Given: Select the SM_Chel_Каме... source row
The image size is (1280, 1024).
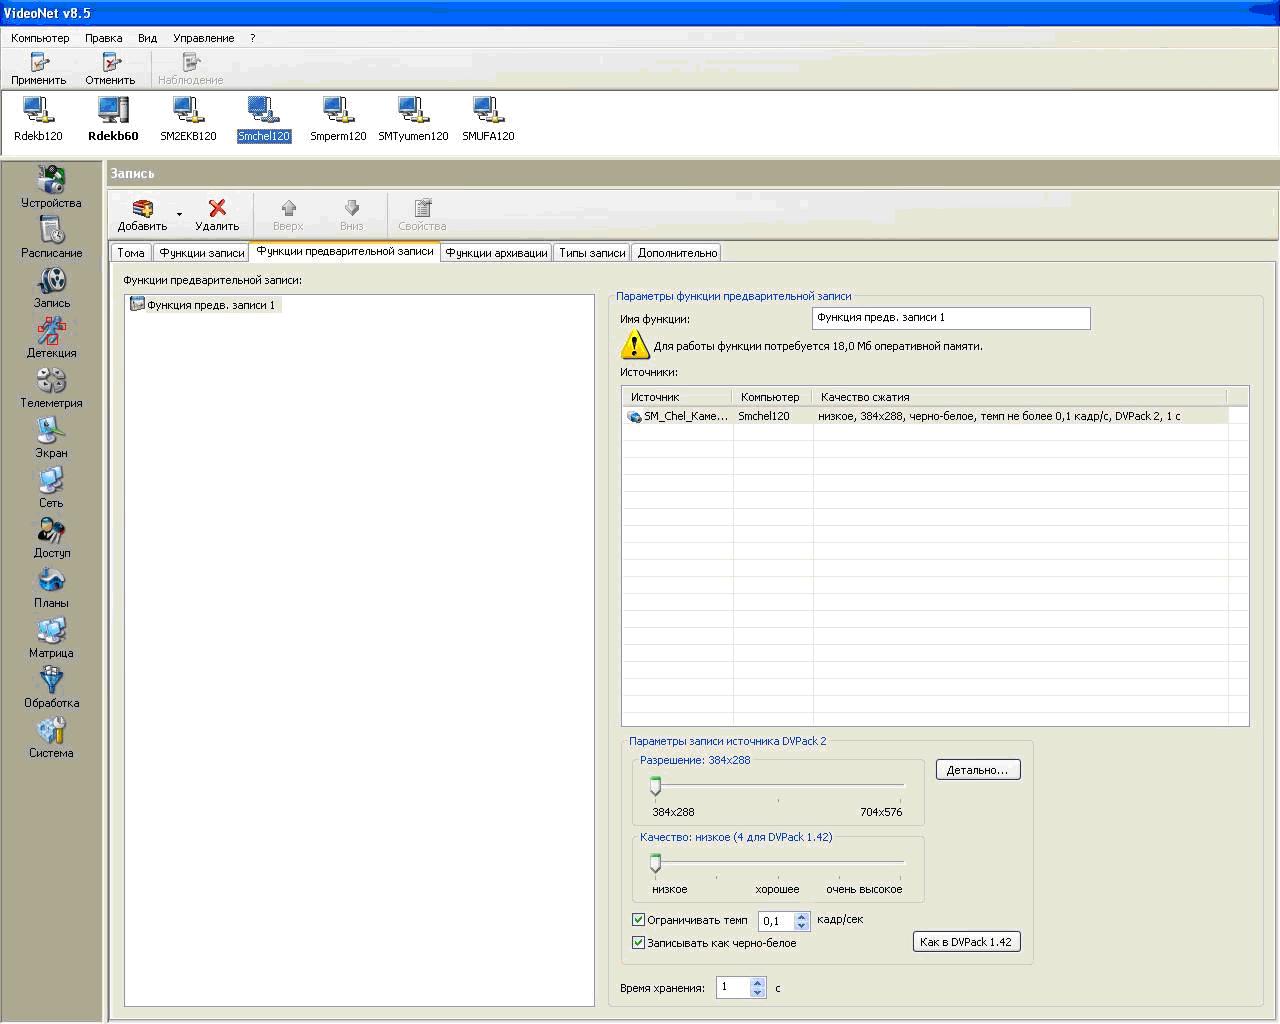Looking at the screenshot, I should [x=925, y=416].
